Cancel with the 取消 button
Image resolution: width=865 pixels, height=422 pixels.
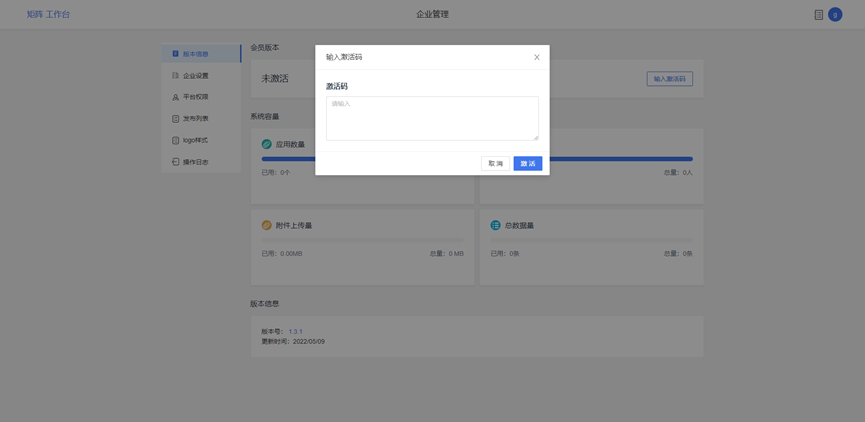(x=495, y=164)
